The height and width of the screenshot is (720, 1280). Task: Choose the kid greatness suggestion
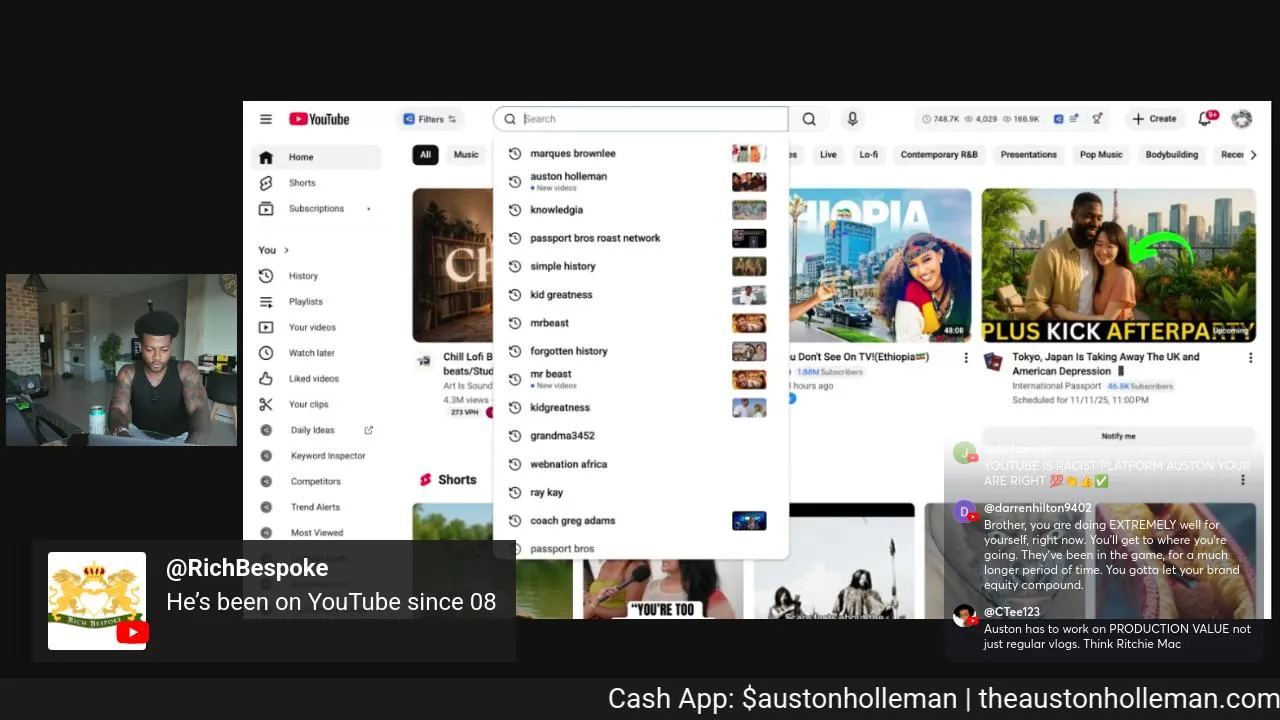pyautogui.click(x=640, y=295)
